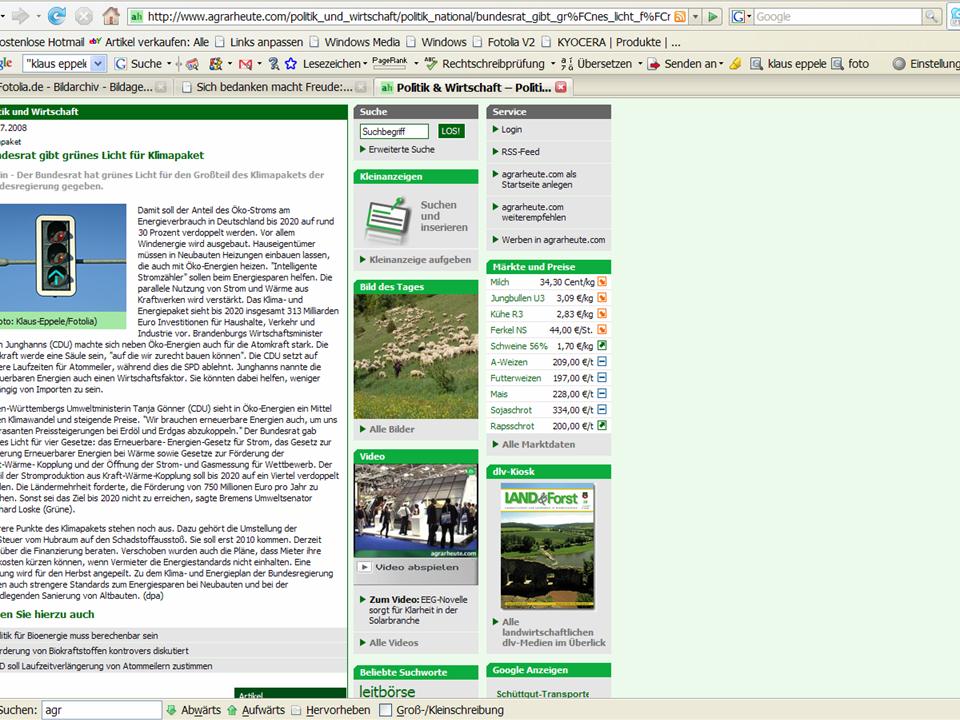This screenshot has width=960, height=720.
Task: Close the Politik & Wirtschaft tab
Action: [561, 87]
